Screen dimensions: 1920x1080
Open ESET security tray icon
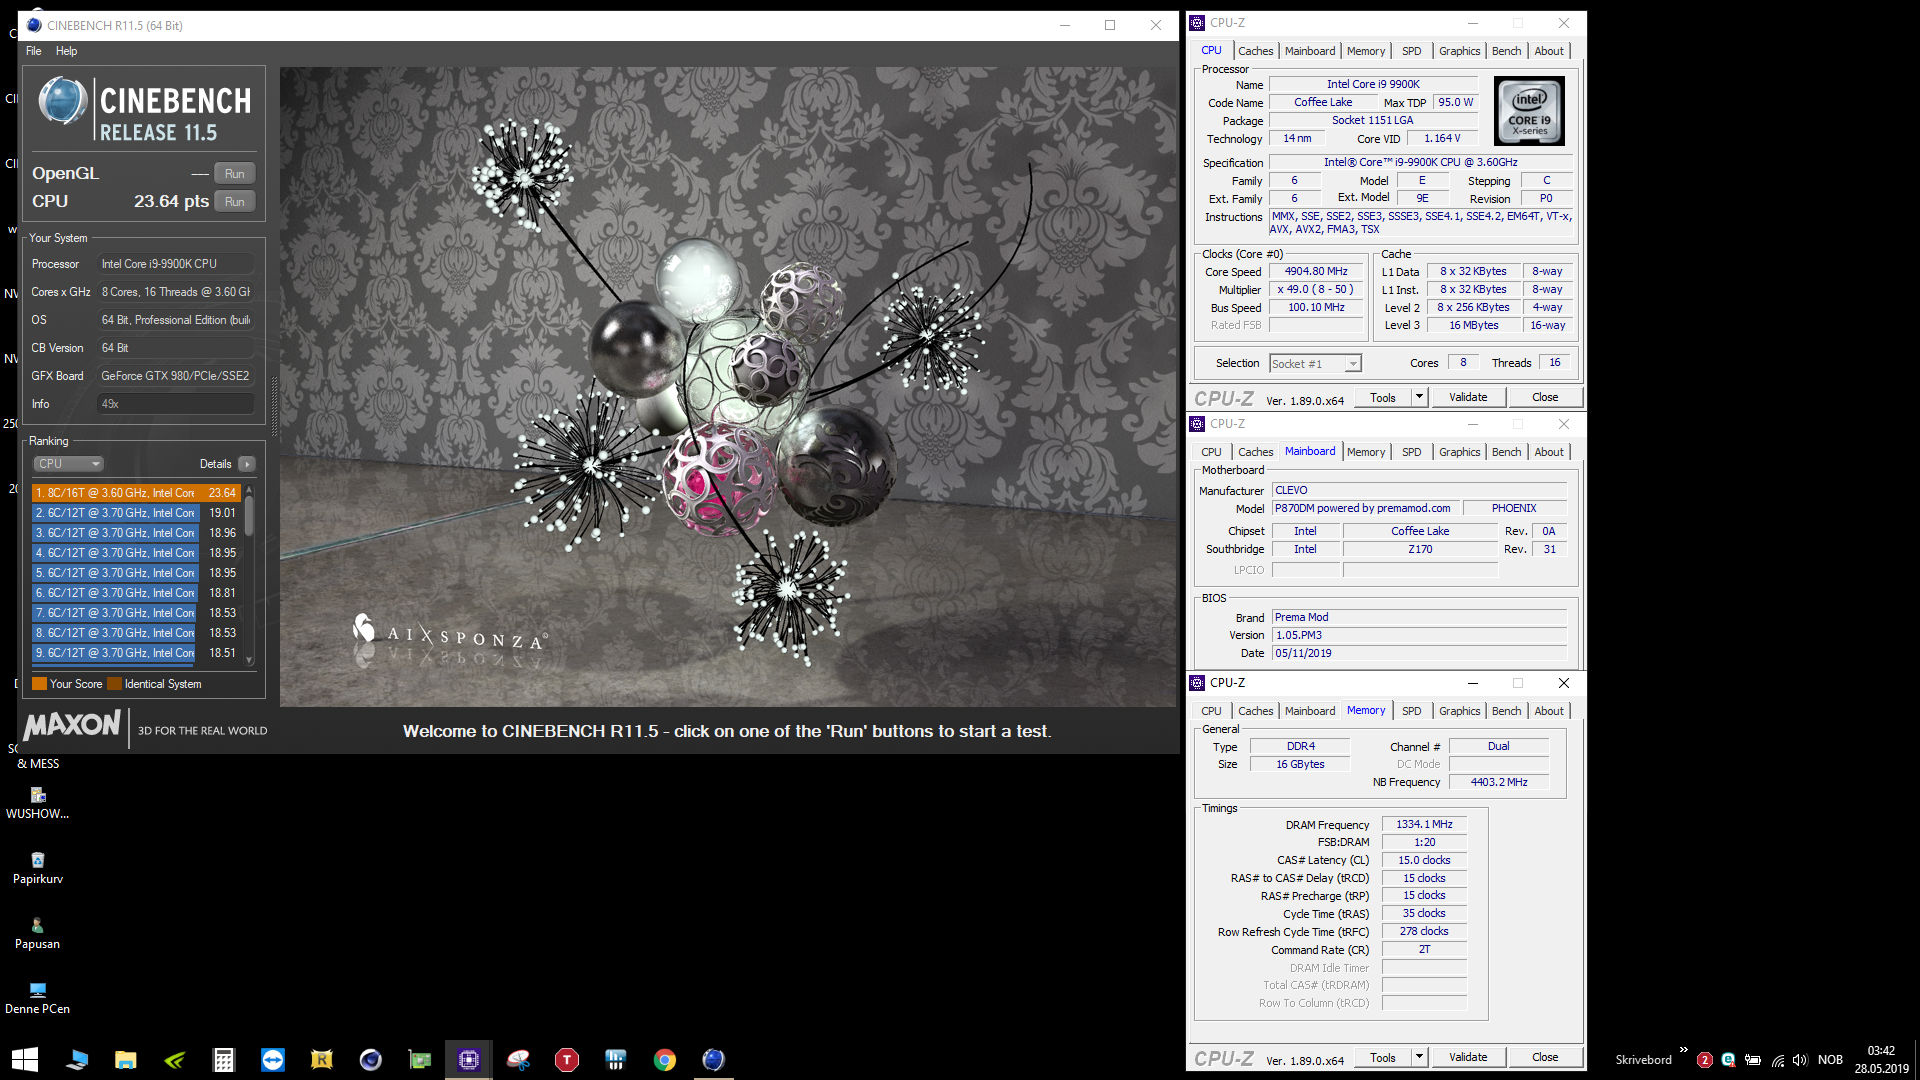coord(1728,1060)
